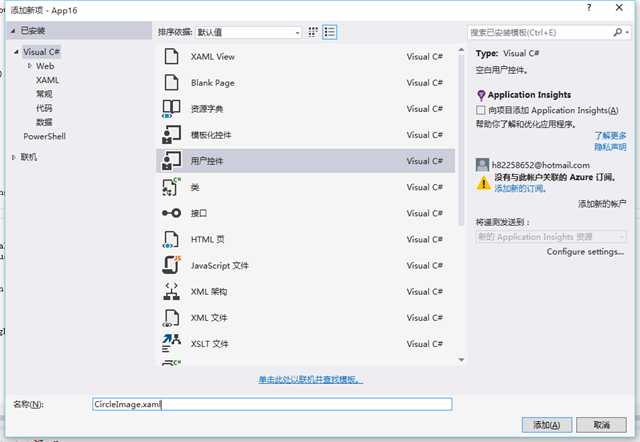Open the search options dropdown arrow

tap(627, 32)
